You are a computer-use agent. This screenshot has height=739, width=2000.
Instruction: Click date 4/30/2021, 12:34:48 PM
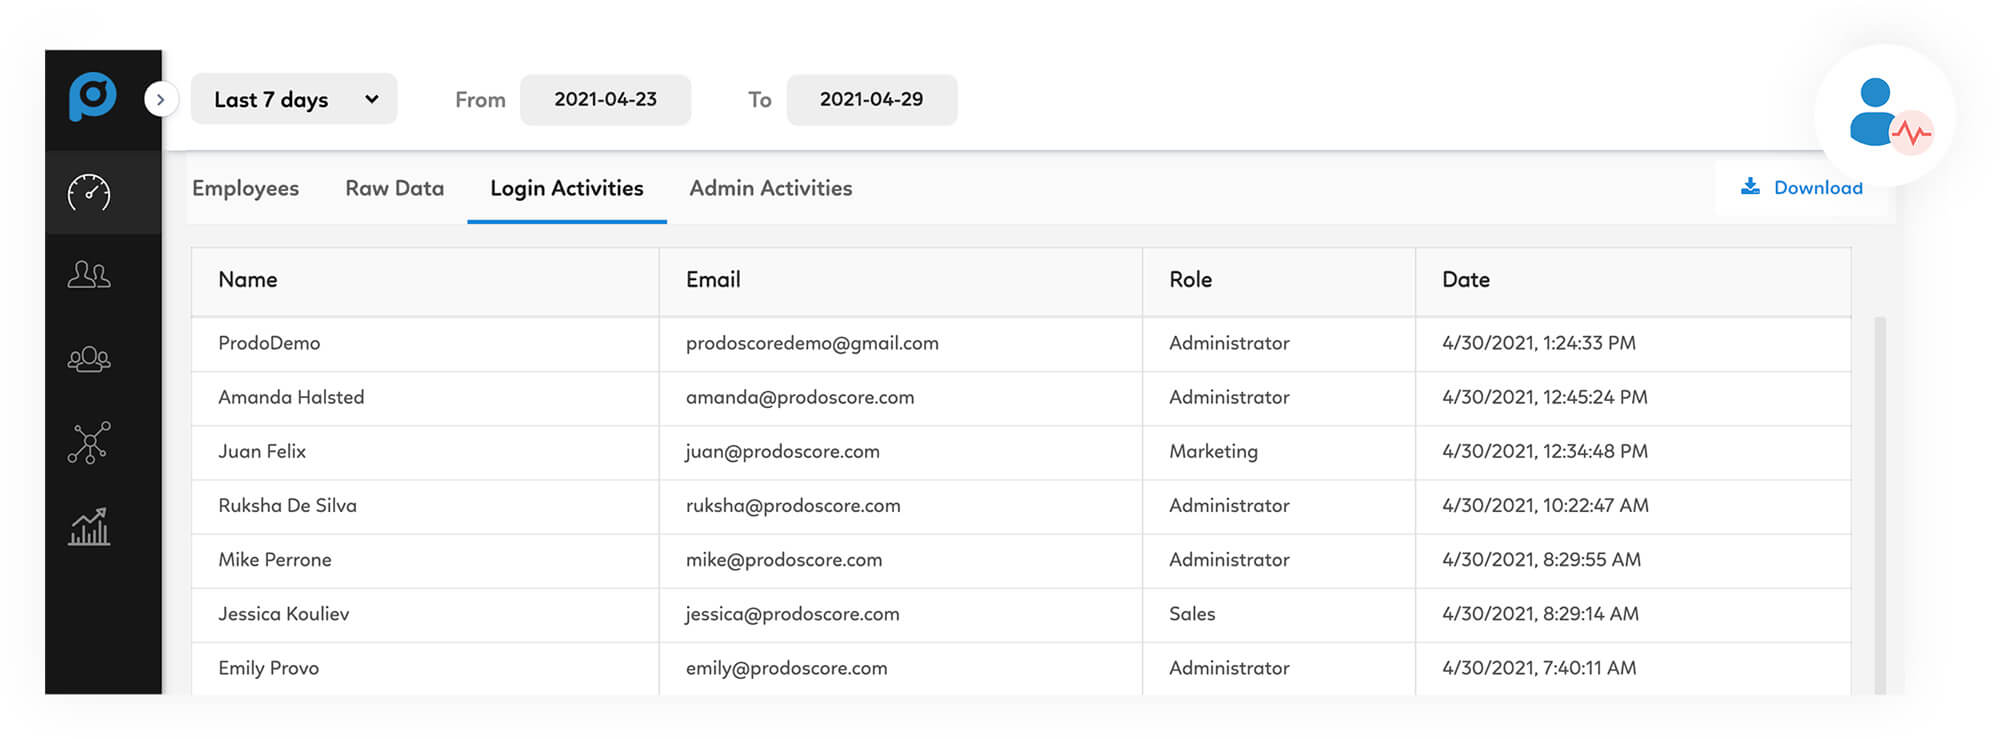[1545, 451]
